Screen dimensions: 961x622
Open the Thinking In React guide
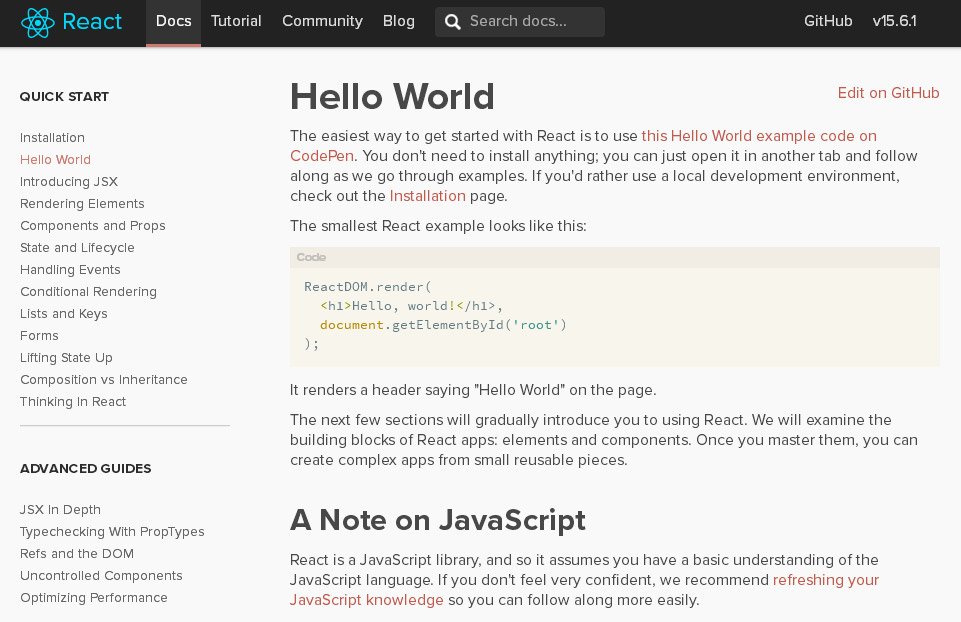pos(72,402)
